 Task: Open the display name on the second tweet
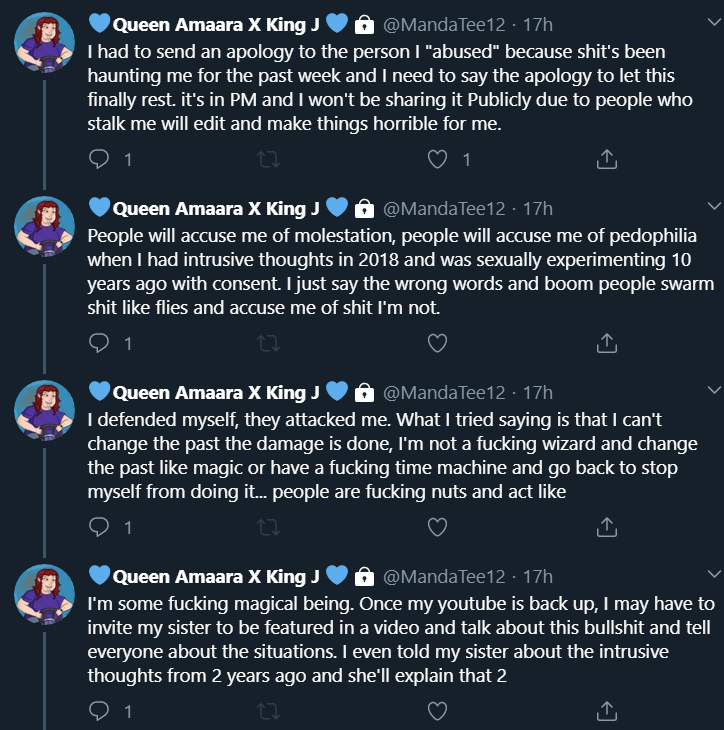(217, 208)
